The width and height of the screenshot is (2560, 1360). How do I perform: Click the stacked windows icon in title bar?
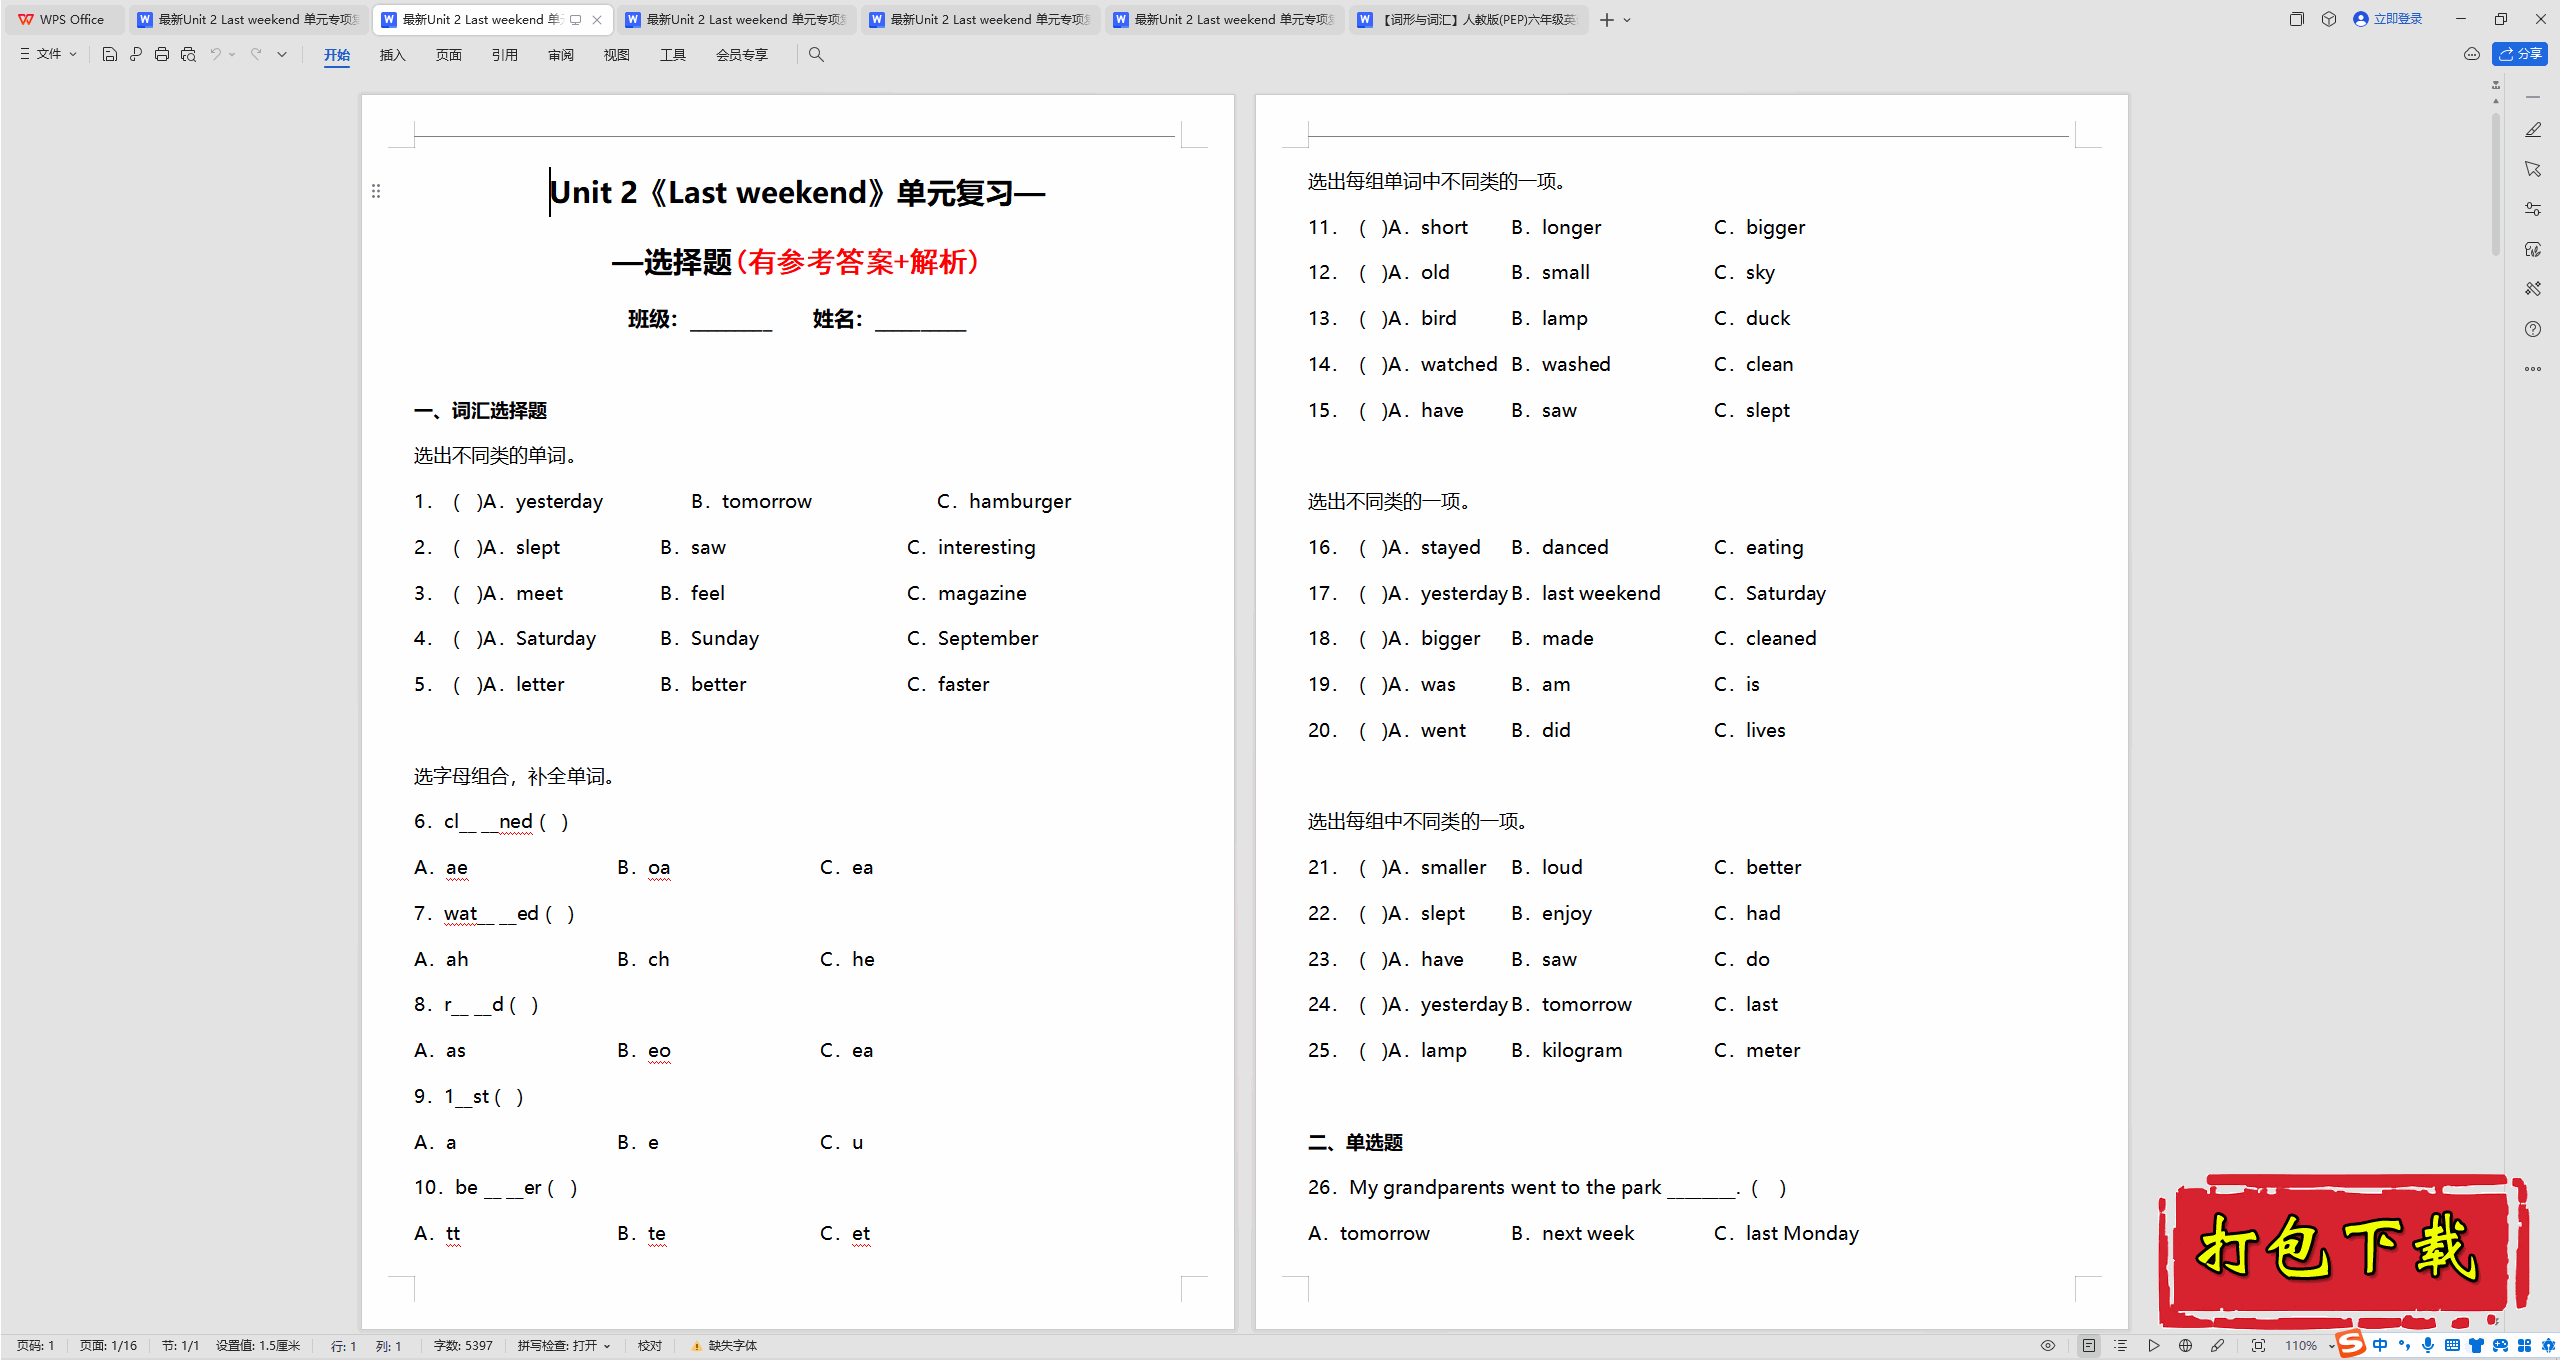2297,19
